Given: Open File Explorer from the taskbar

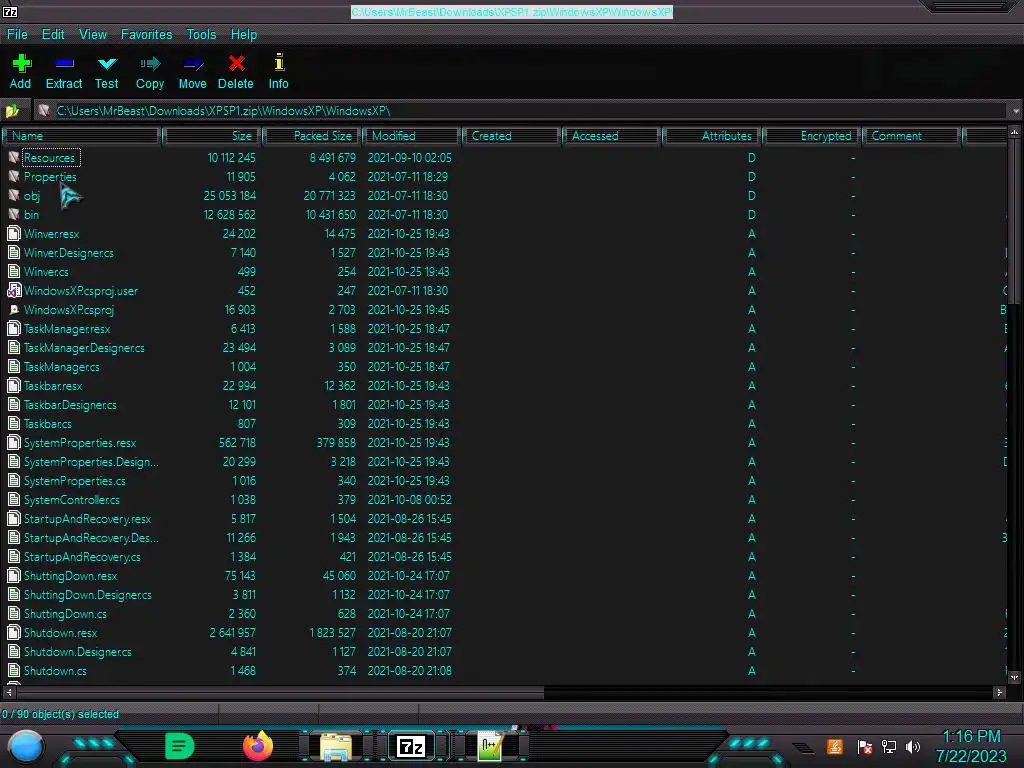Looking at the screenshot, I should [x=336, y=746].
